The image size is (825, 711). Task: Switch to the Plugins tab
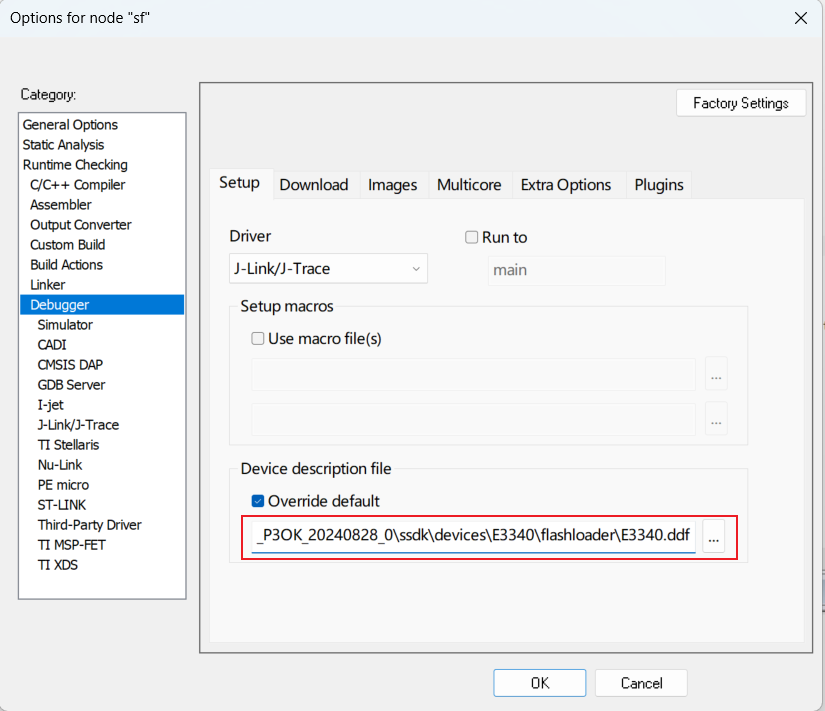[658, 184]
